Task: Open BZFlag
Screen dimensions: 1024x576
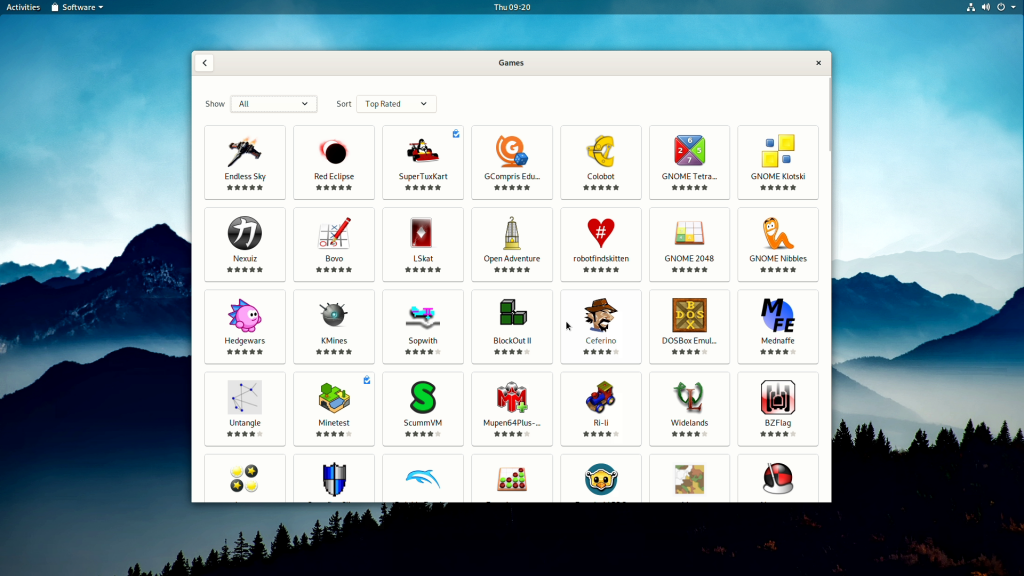Action: (778, 408)
